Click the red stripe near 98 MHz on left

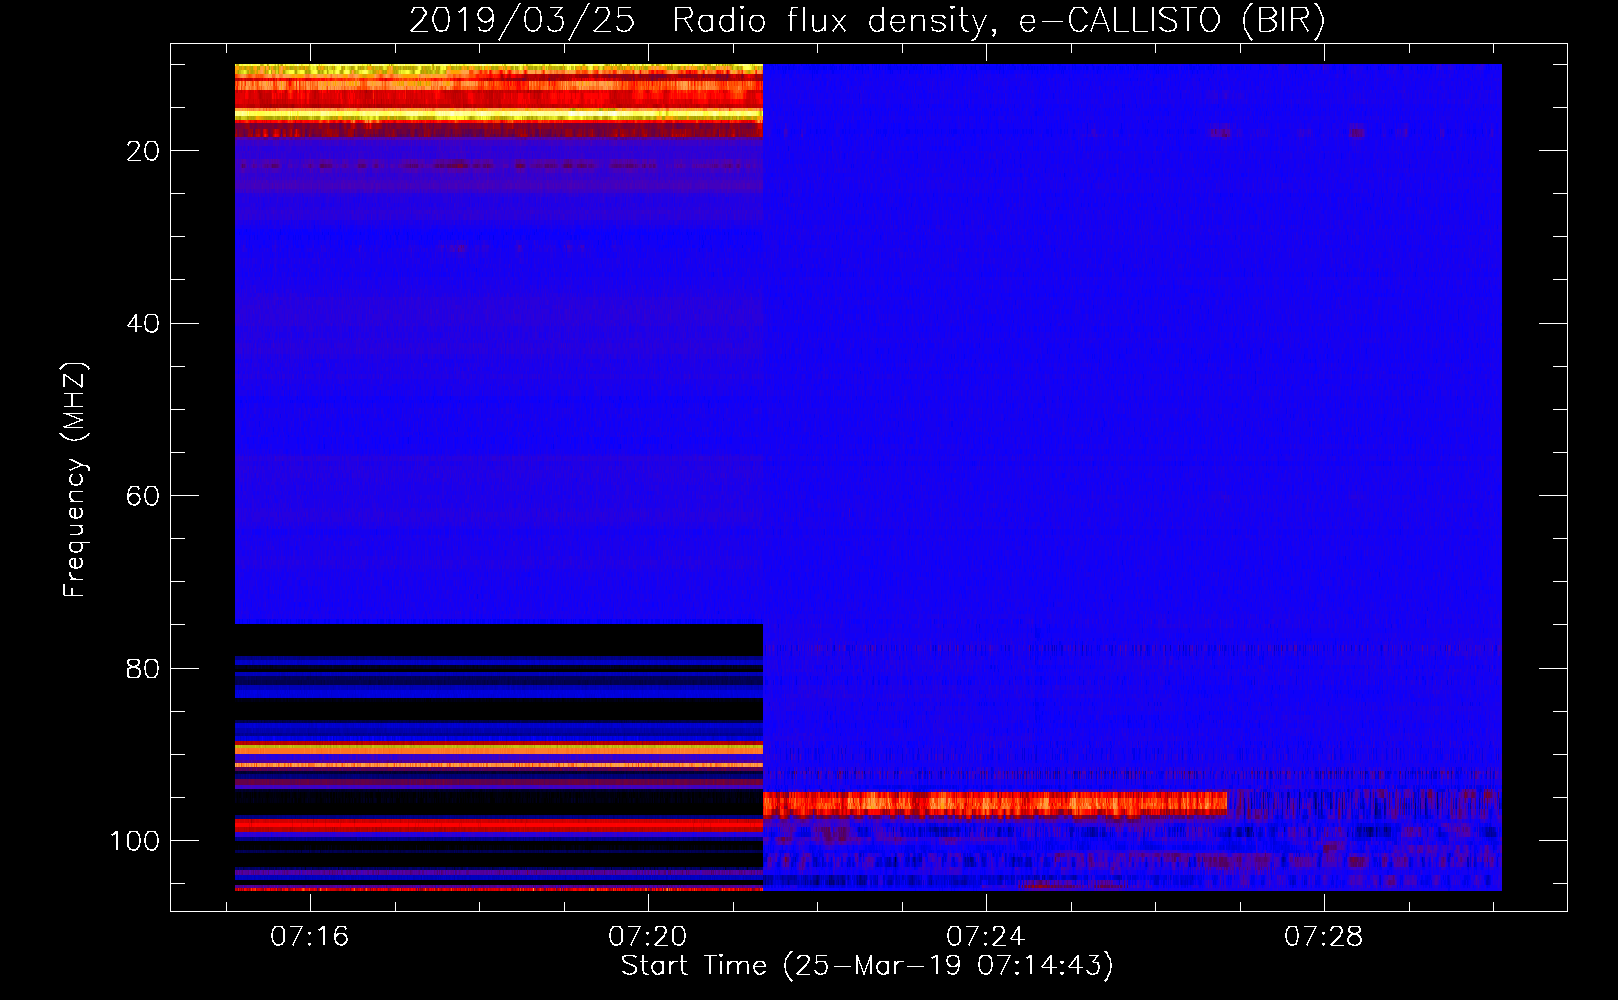(x=499, y=825)
